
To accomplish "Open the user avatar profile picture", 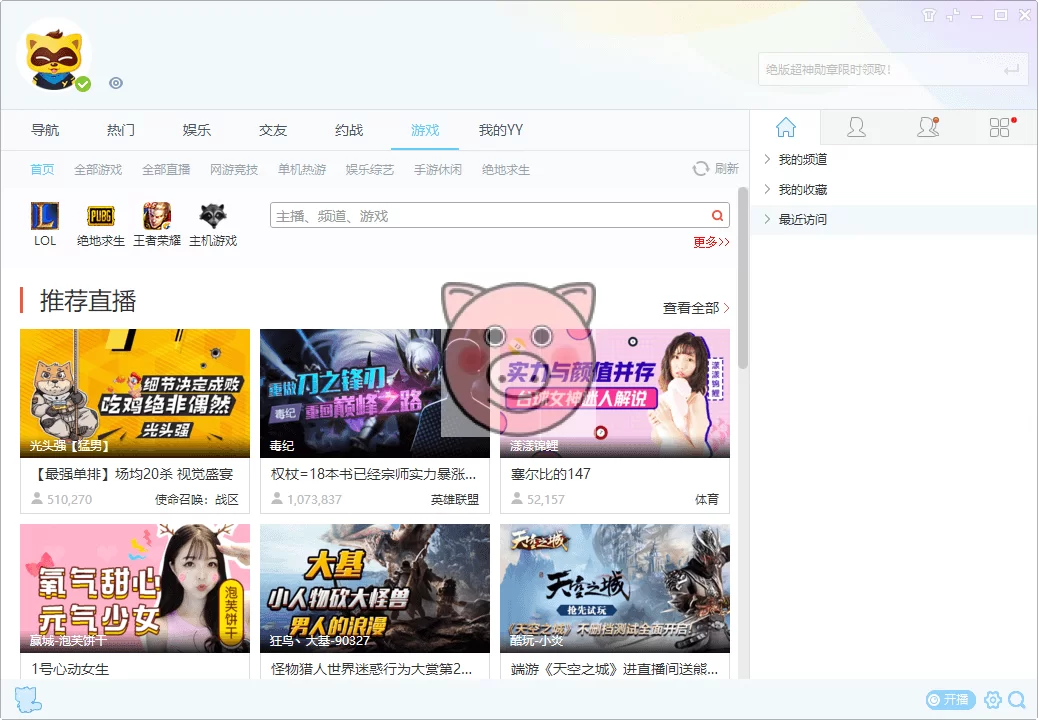I will (53, 56).
